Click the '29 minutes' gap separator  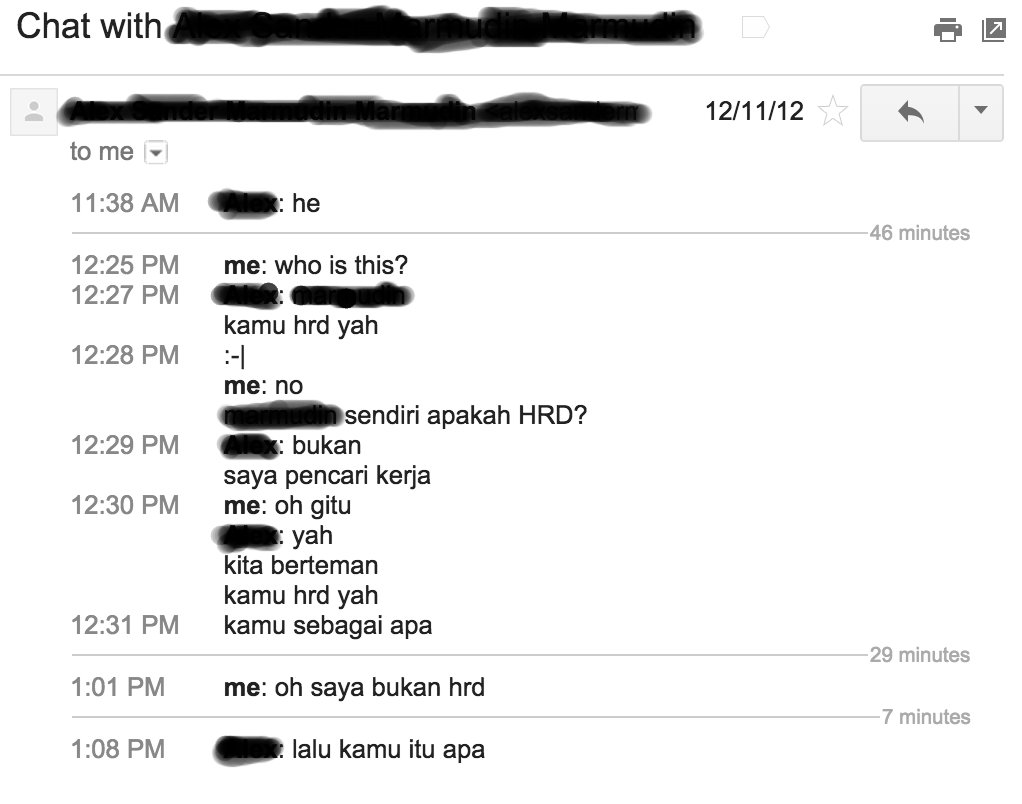[920, 655]
